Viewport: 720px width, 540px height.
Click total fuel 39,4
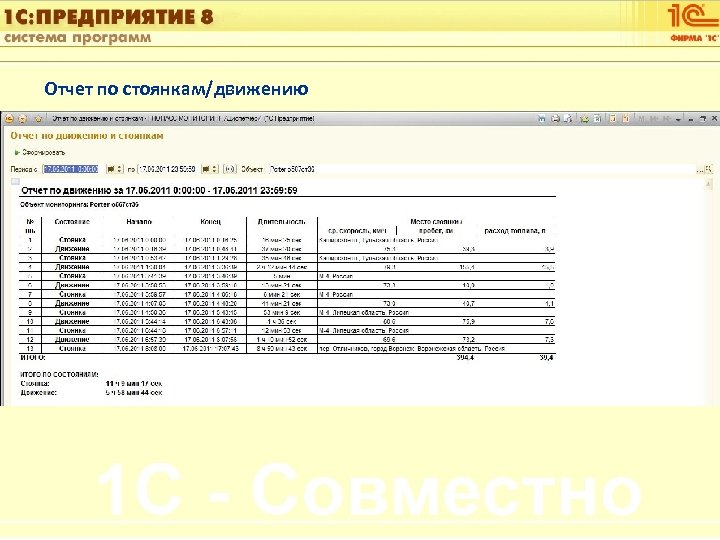546,357
